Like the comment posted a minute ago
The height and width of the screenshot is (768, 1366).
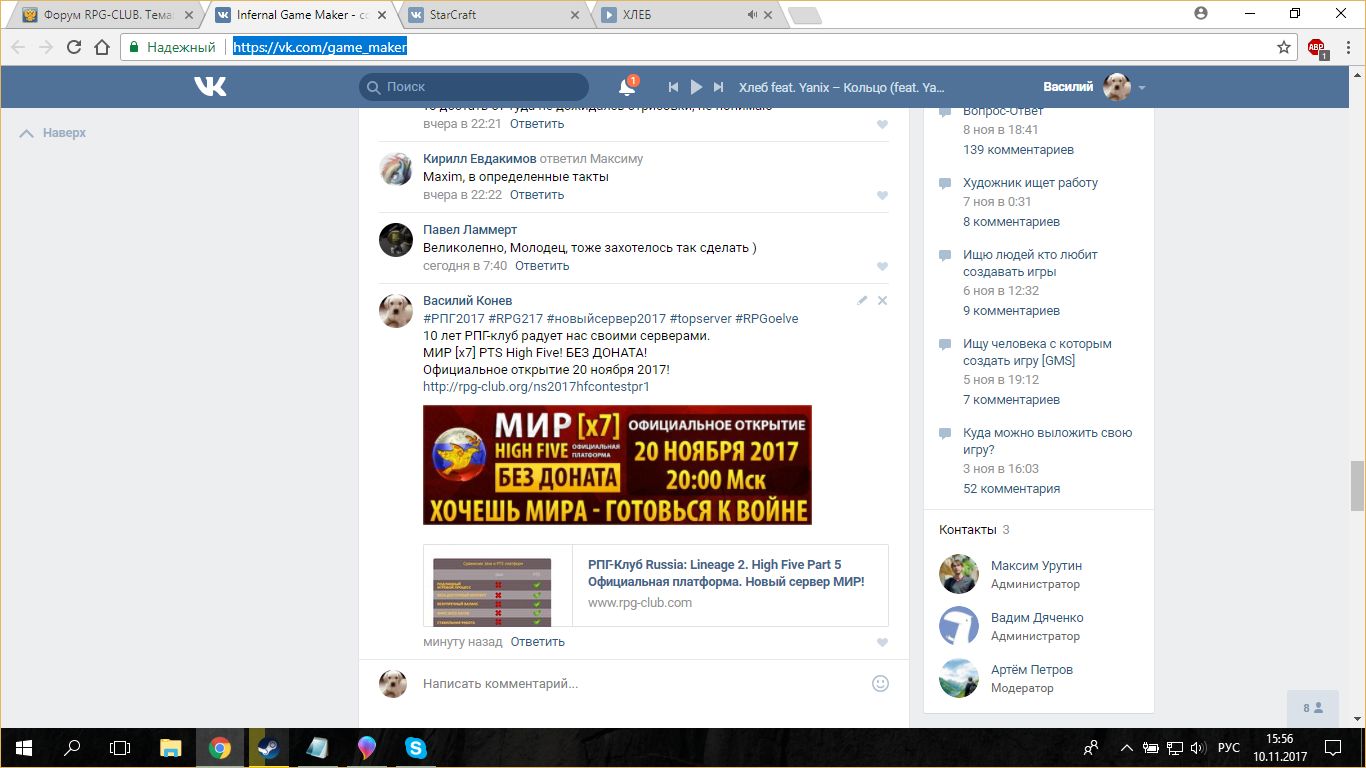(x=882, y=643)
